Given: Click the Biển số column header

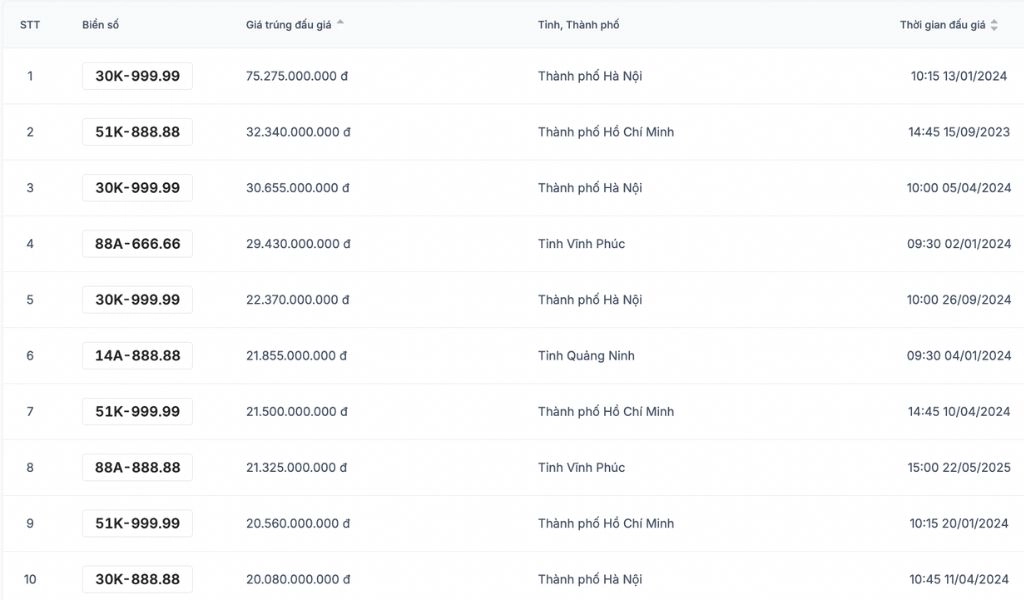Looking at the screenshot, I should click(x=101, y=25).
